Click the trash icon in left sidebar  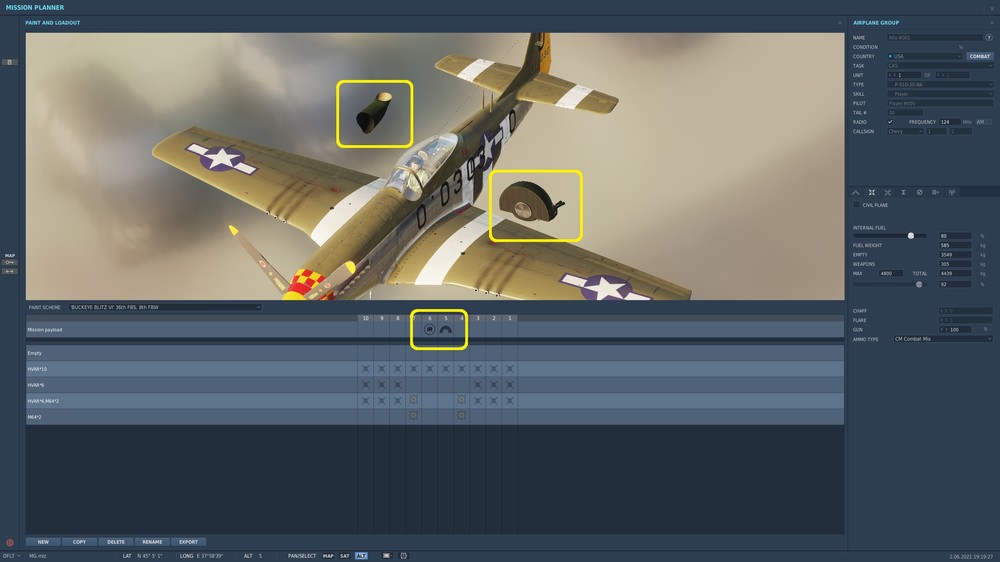point(10,62)
